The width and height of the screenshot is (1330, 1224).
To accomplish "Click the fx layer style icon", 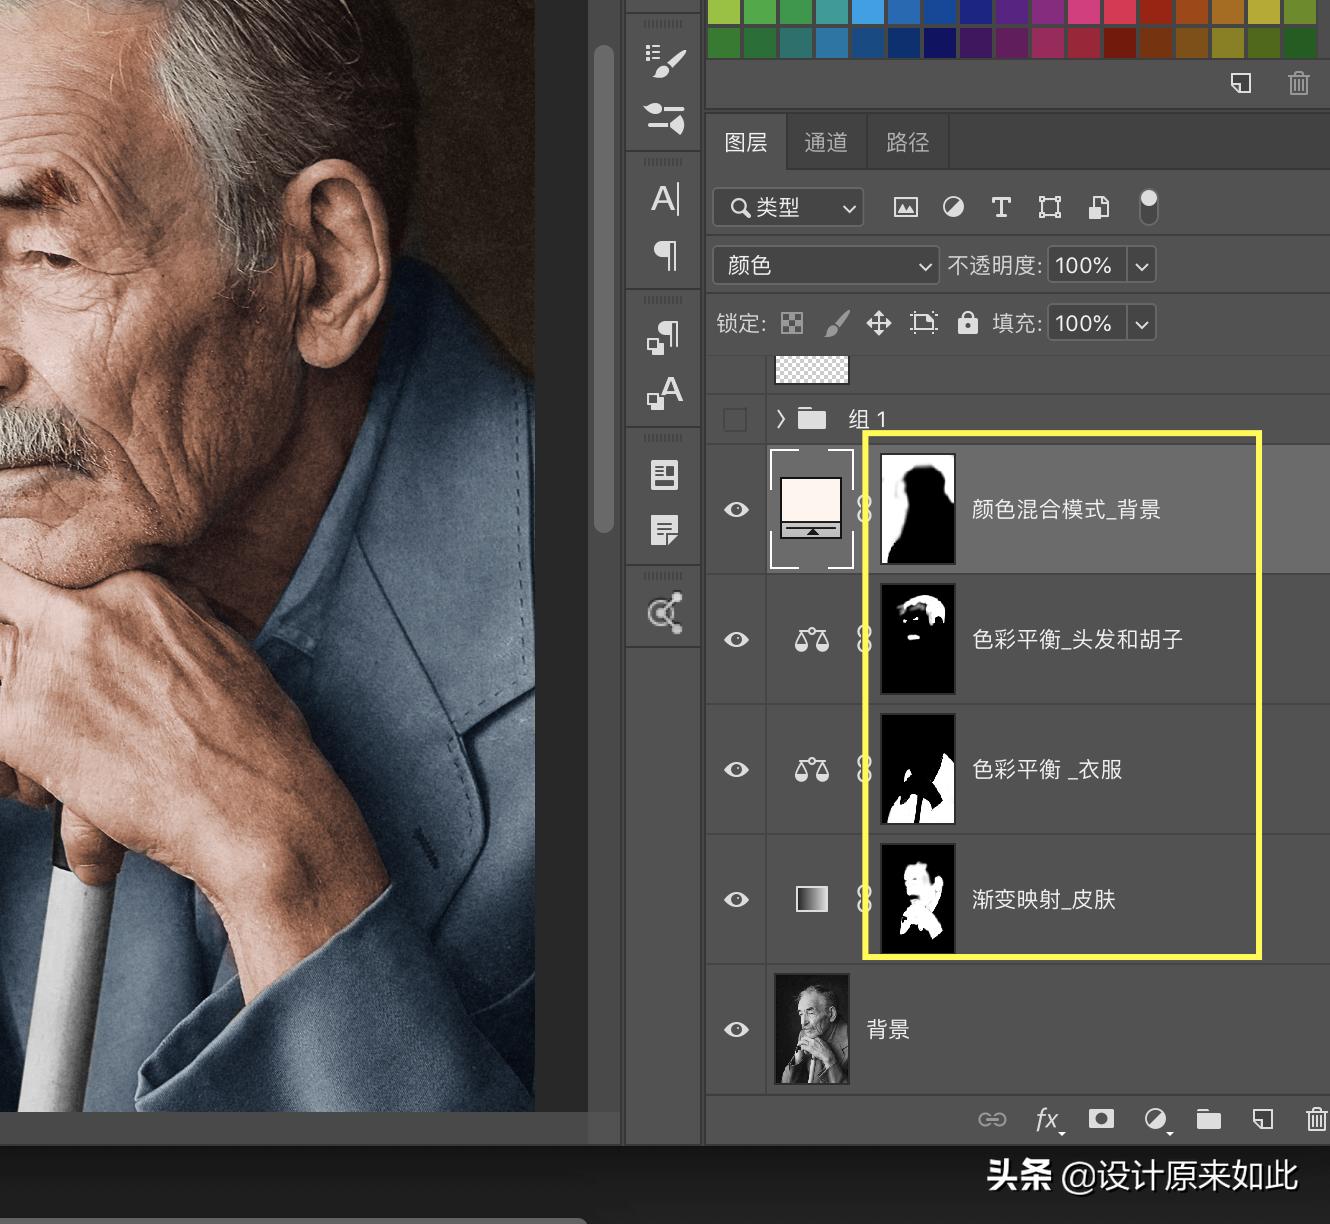I will click(1047, 1119).
